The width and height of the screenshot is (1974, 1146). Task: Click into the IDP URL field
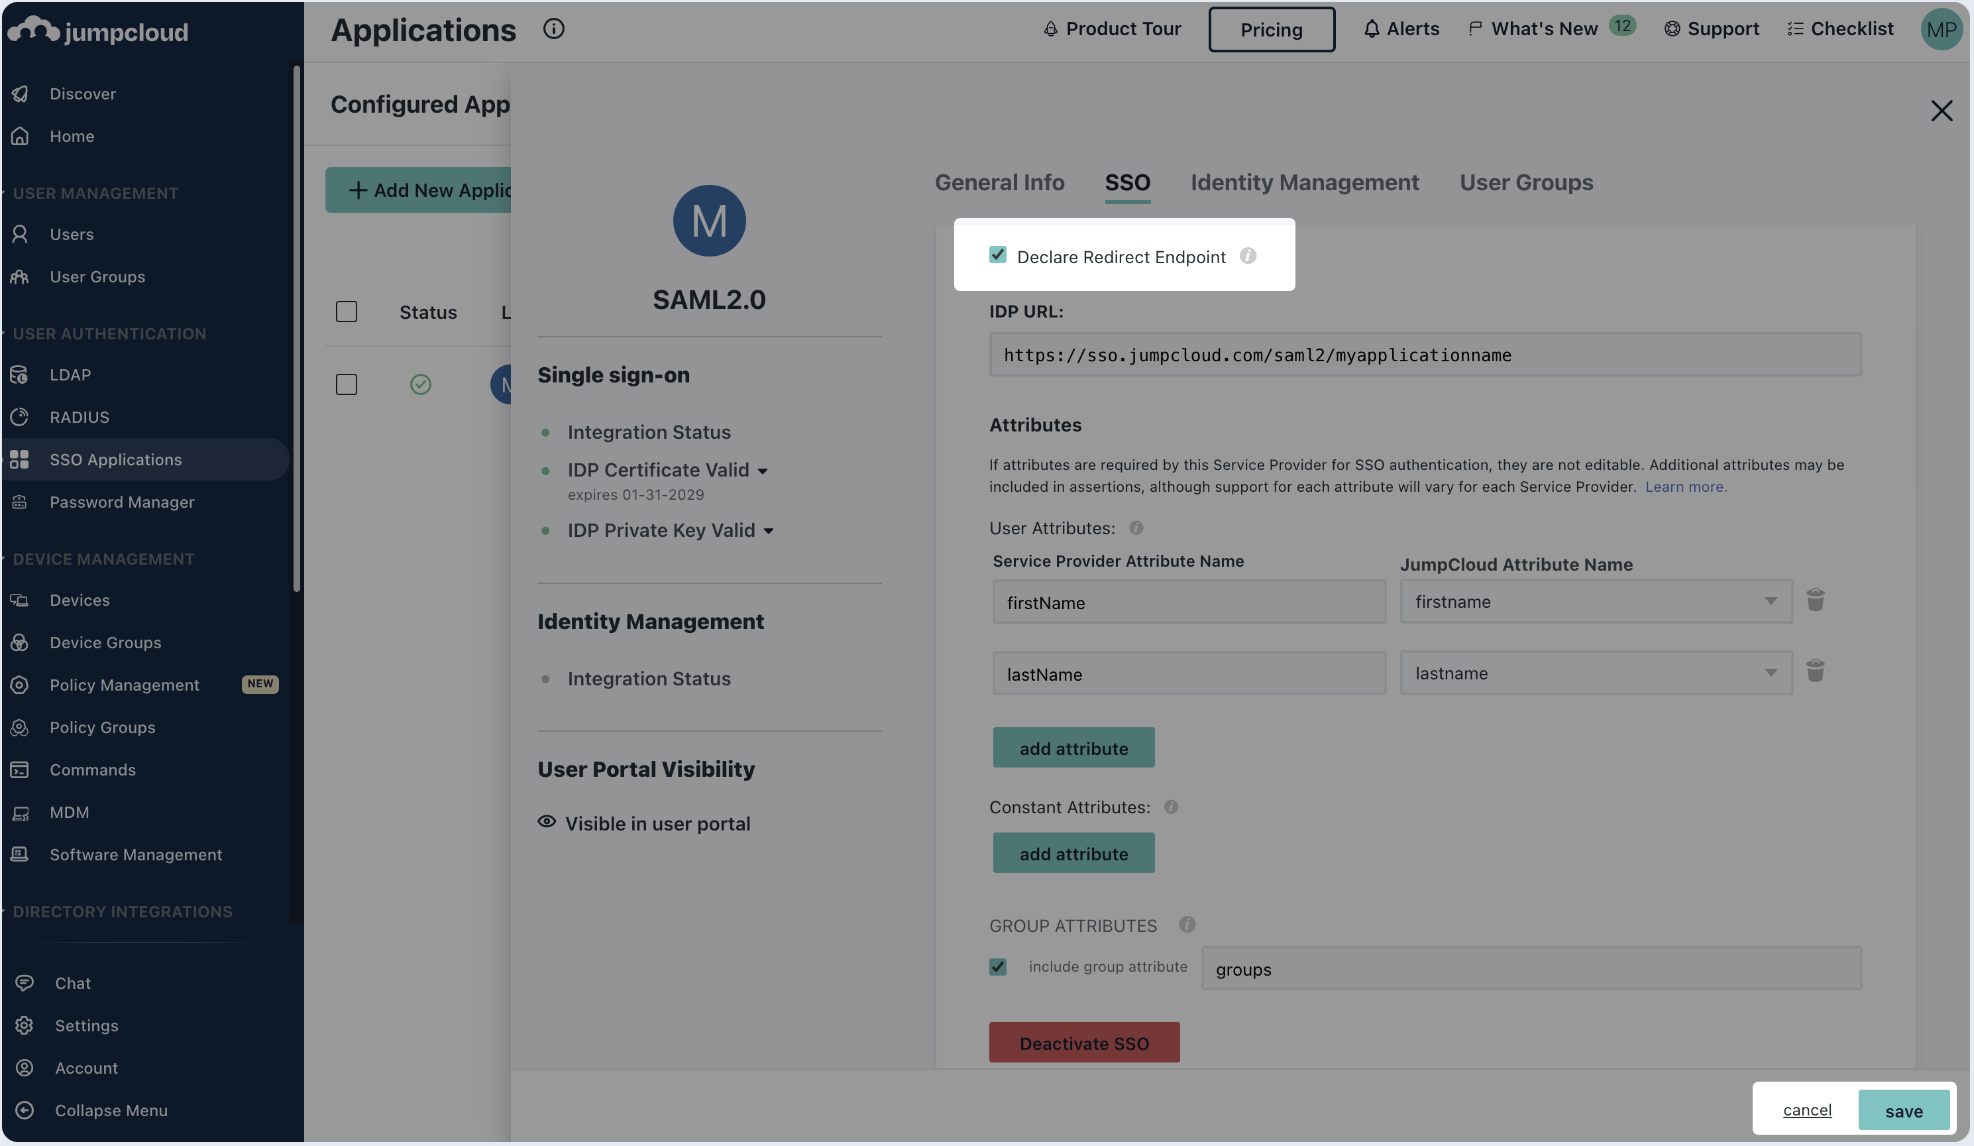coord(1424,355)
